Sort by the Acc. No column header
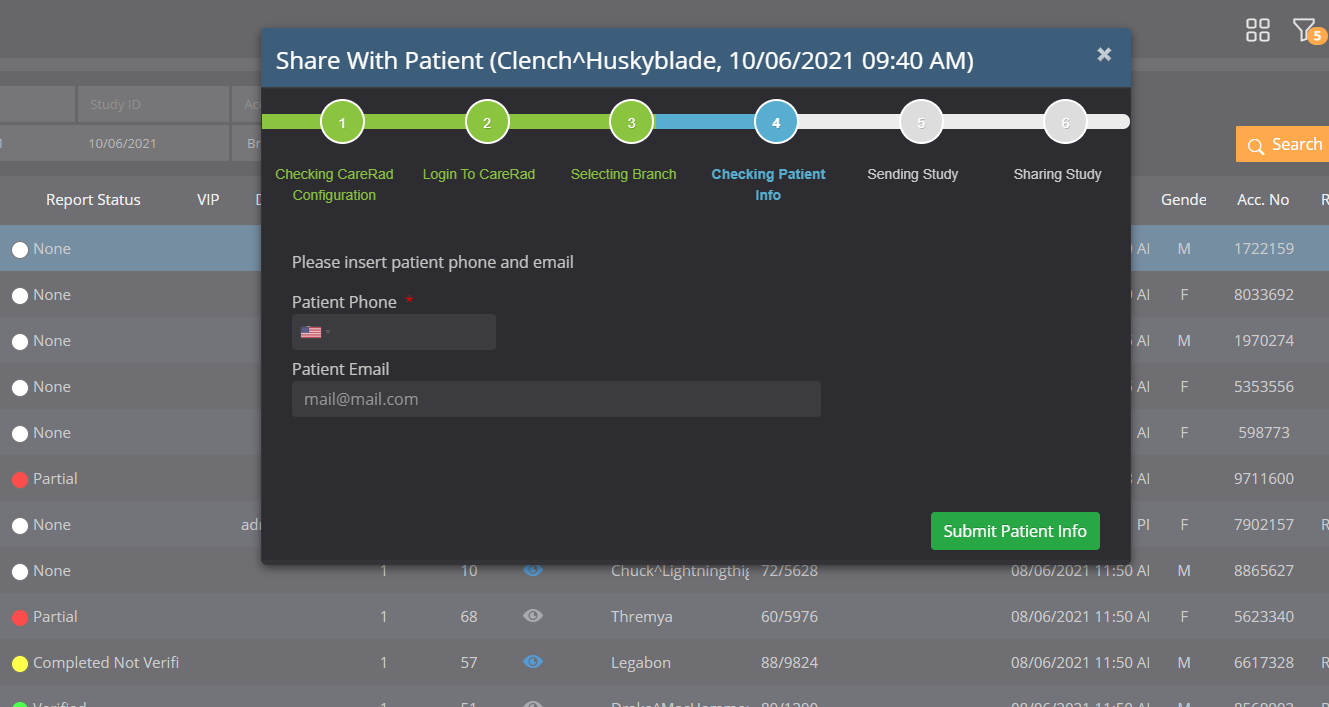Viewport: 1329px width, 707px height. pyautogui.click(x=1263, y=200)
